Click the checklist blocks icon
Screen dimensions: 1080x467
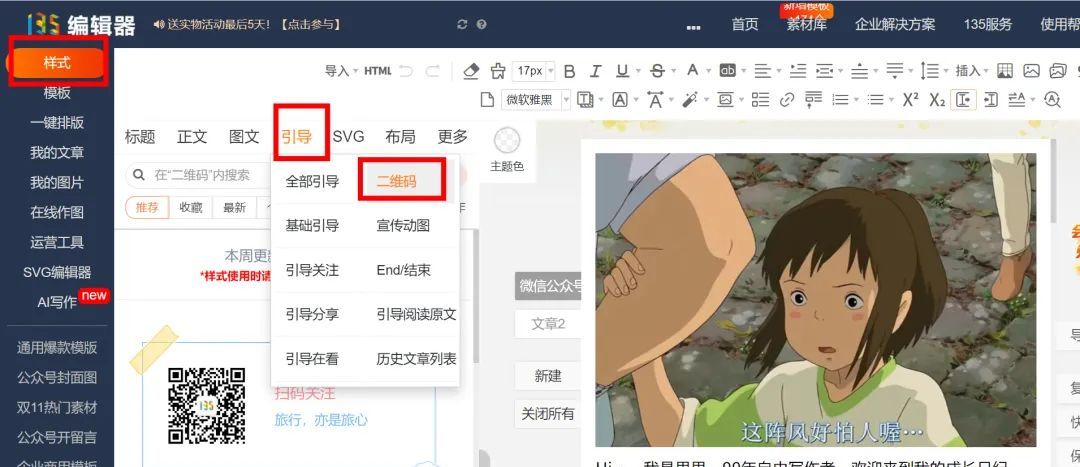(x=760, y=100)
